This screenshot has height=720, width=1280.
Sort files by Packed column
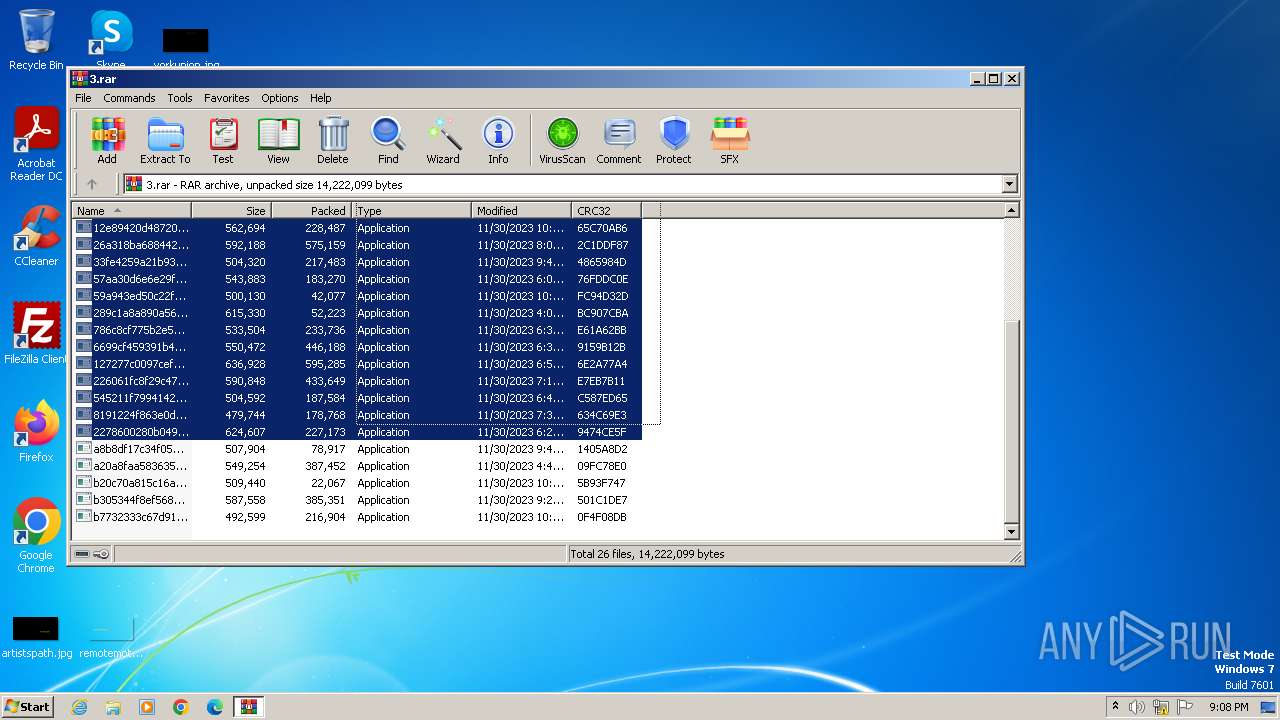pyautogui.click(x=312, y=210)
